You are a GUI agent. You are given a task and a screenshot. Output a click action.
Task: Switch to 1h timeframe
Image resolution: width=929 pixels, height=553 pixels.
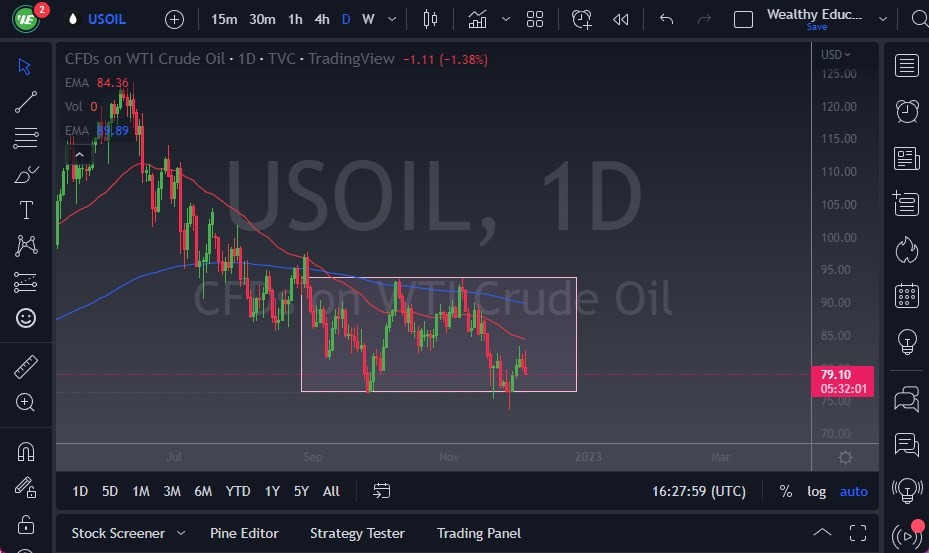click(295, 20)
